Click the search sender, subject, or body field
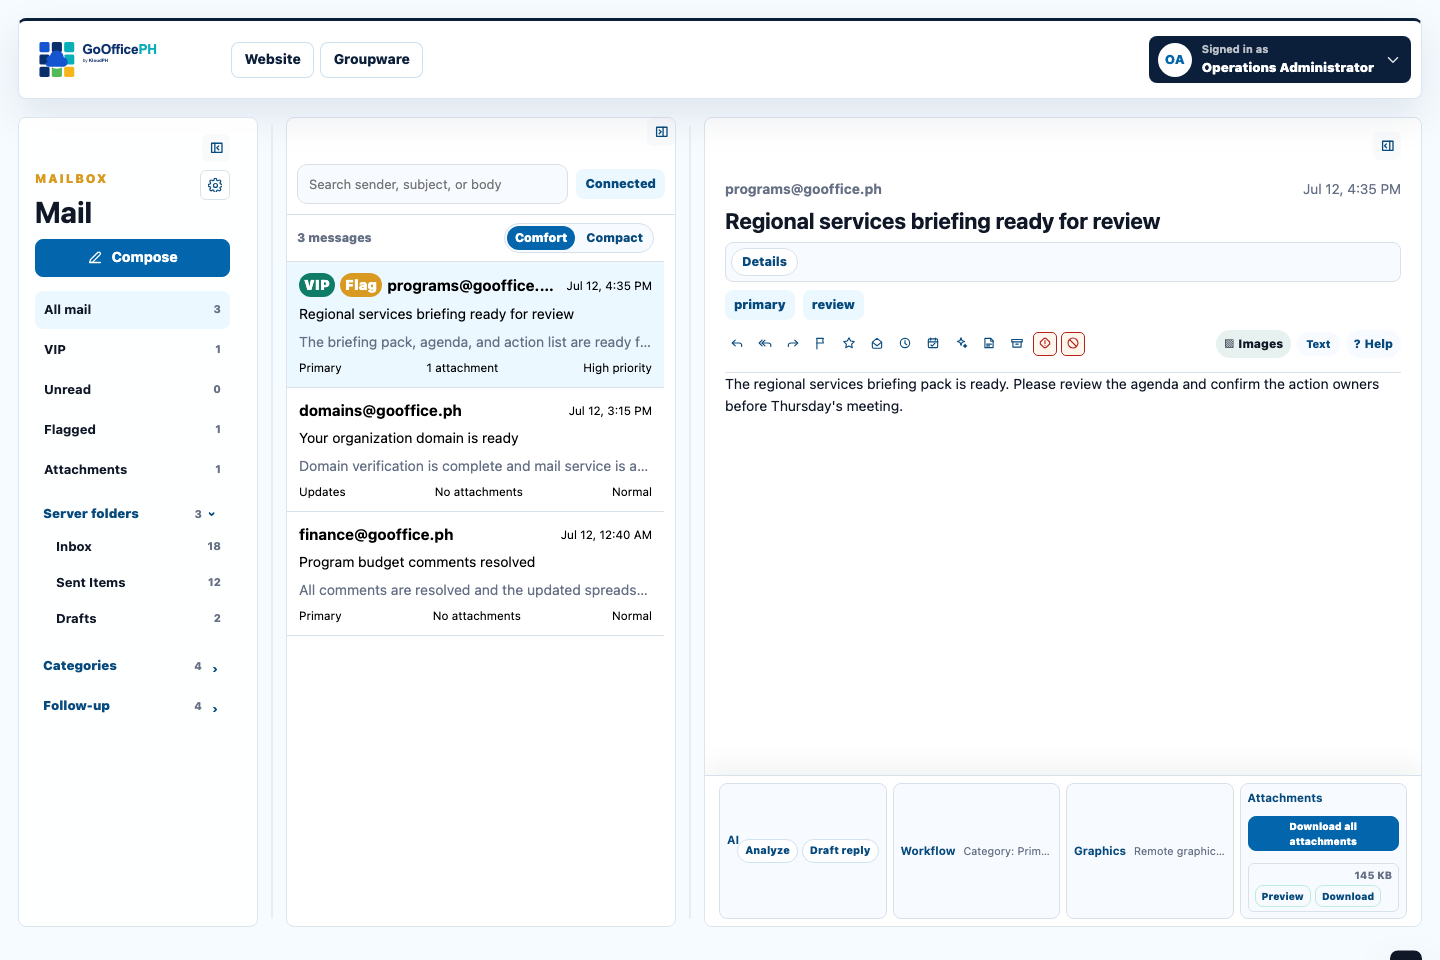Screen dimensions: 1440x960 (432, 185)
